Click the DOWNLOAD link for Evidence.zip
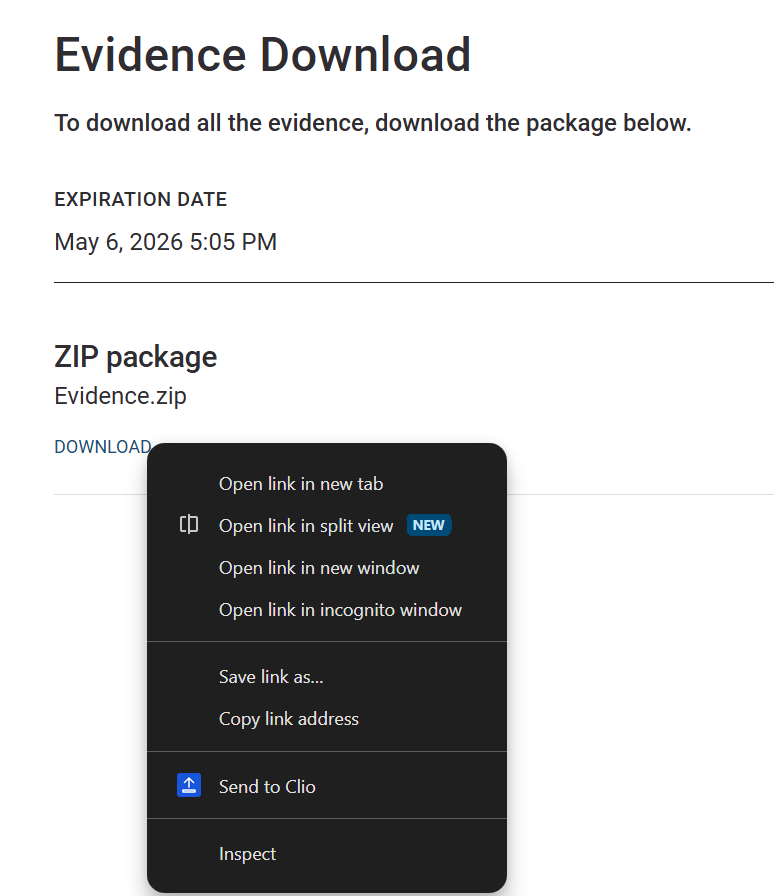This screenshot has height=896, width=774. pyautogui.click(x=102, y=447)
